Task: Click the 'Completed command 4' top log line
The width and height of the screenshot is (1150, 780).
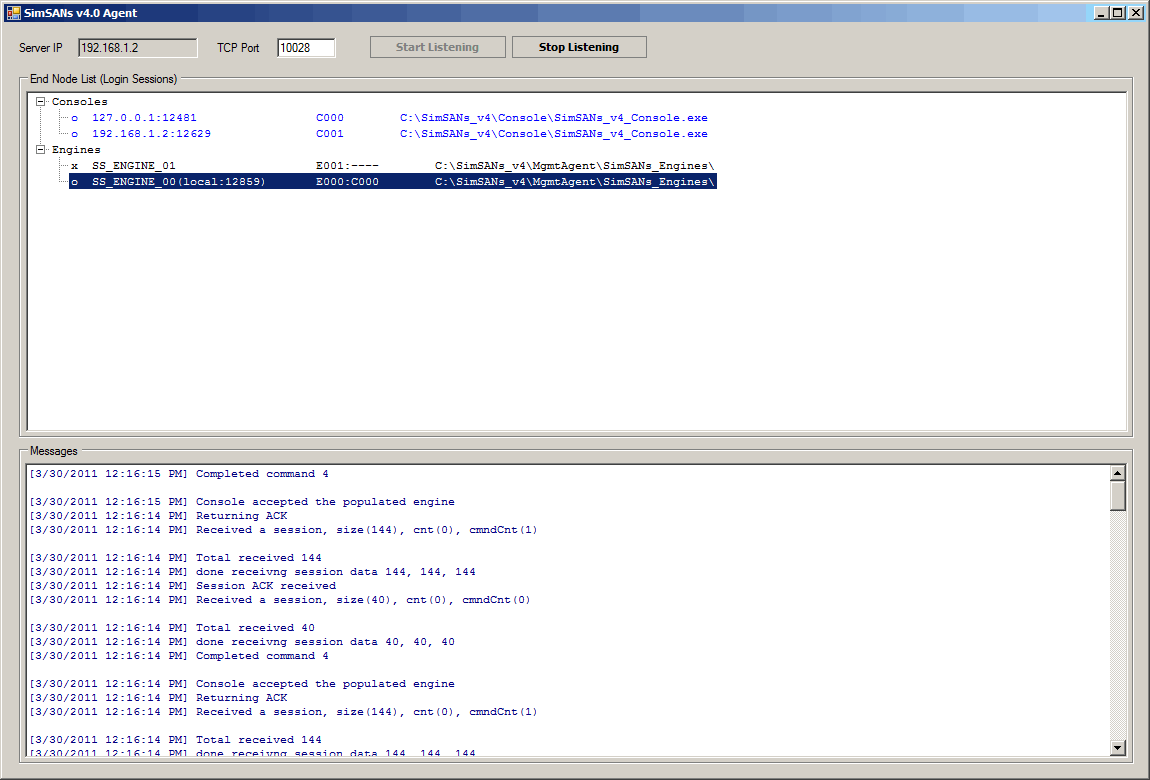Action: (x=262, y=474)
